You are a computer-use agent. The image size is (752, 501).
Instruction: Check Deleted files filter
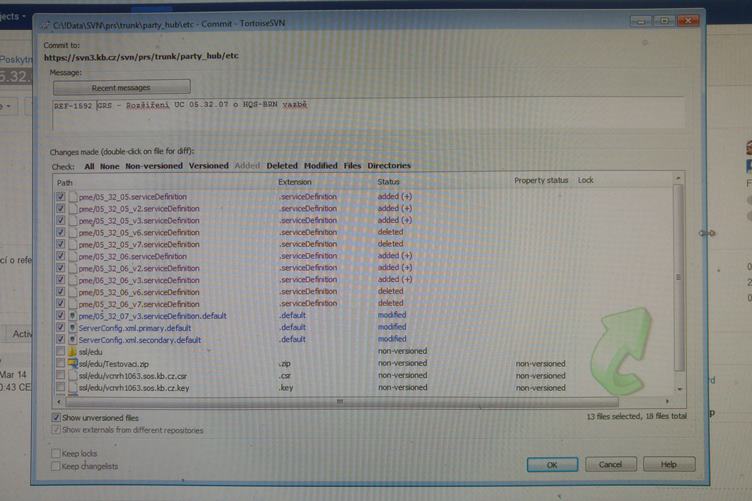[282, 165]
